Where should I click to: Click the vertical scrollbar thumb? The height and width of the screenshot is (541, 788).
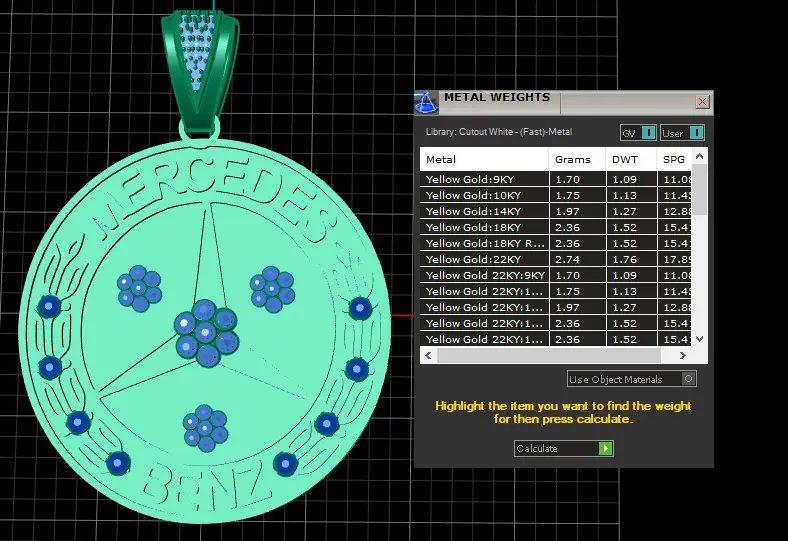(700, 190)
